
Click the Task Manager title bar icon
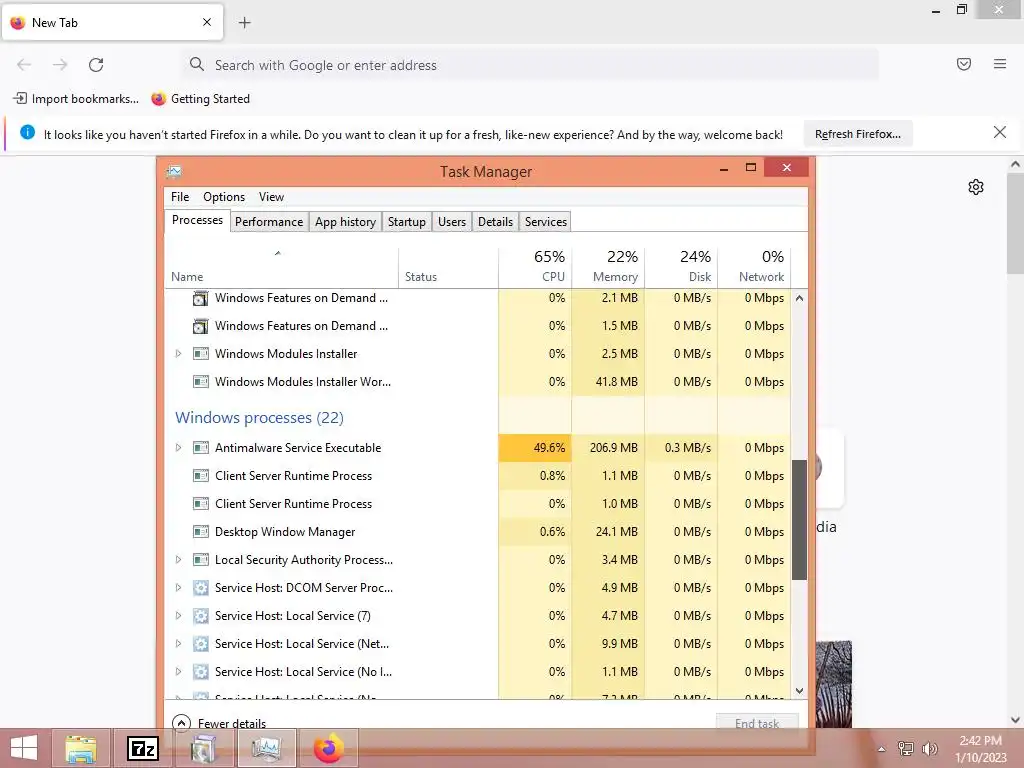(174, 172)
